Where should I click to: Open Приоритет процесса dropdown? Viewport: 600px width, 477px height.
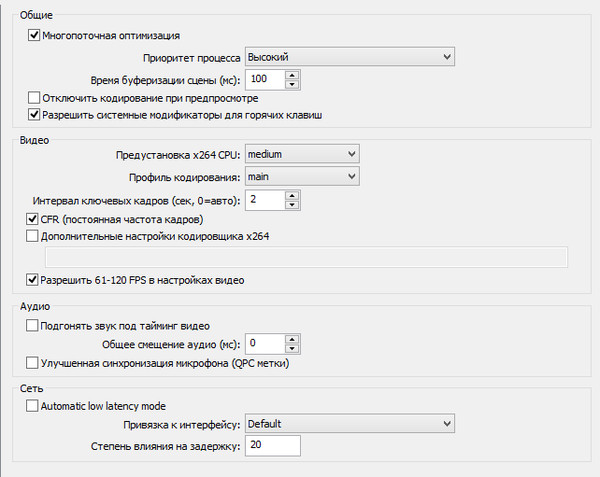click(x=350, y=57)
